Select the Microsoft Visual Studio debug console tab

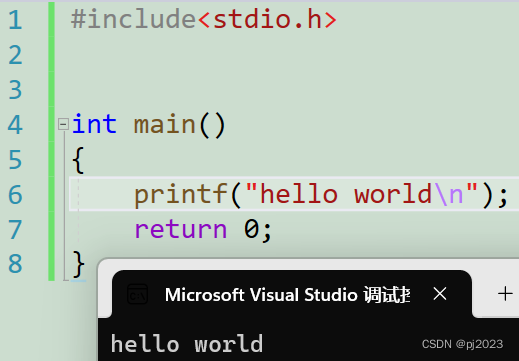pyautogui.click(x=292, y=294)
